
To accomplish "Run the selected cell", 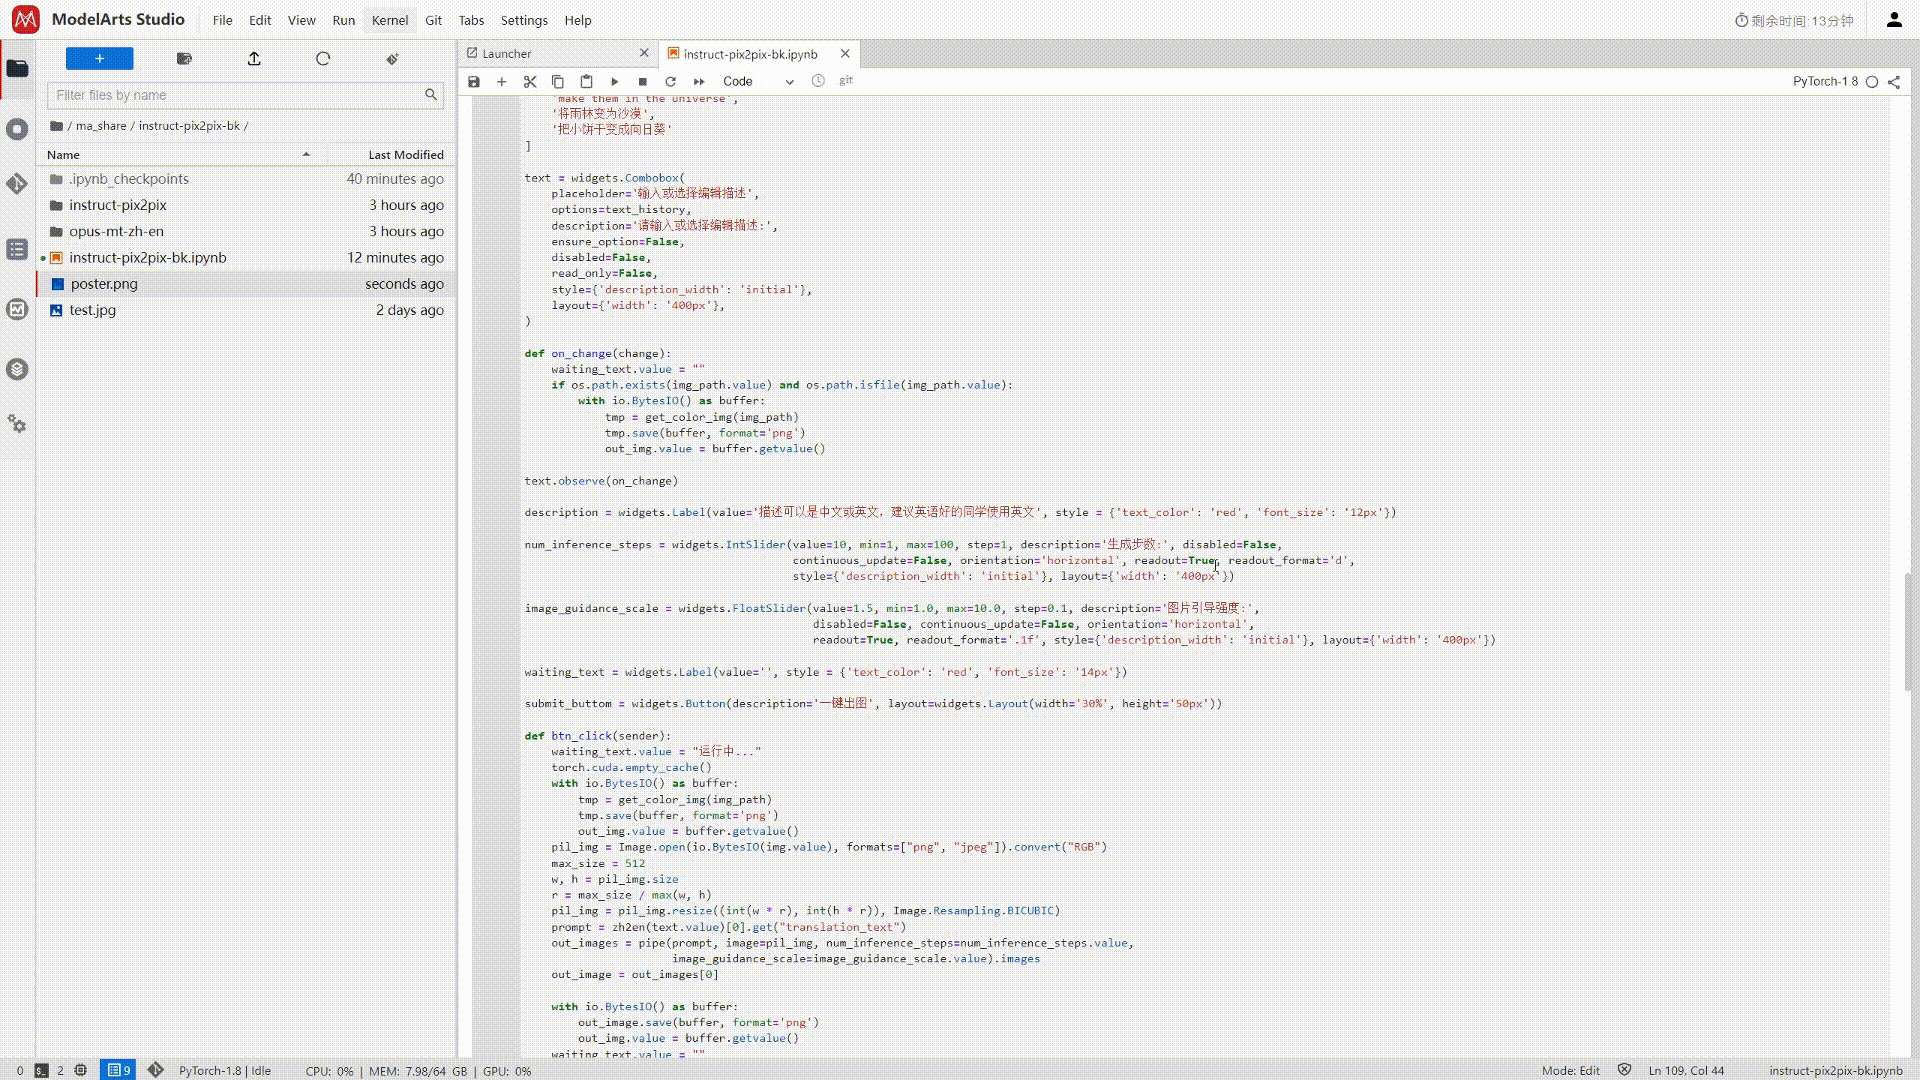I will [615, 82].
